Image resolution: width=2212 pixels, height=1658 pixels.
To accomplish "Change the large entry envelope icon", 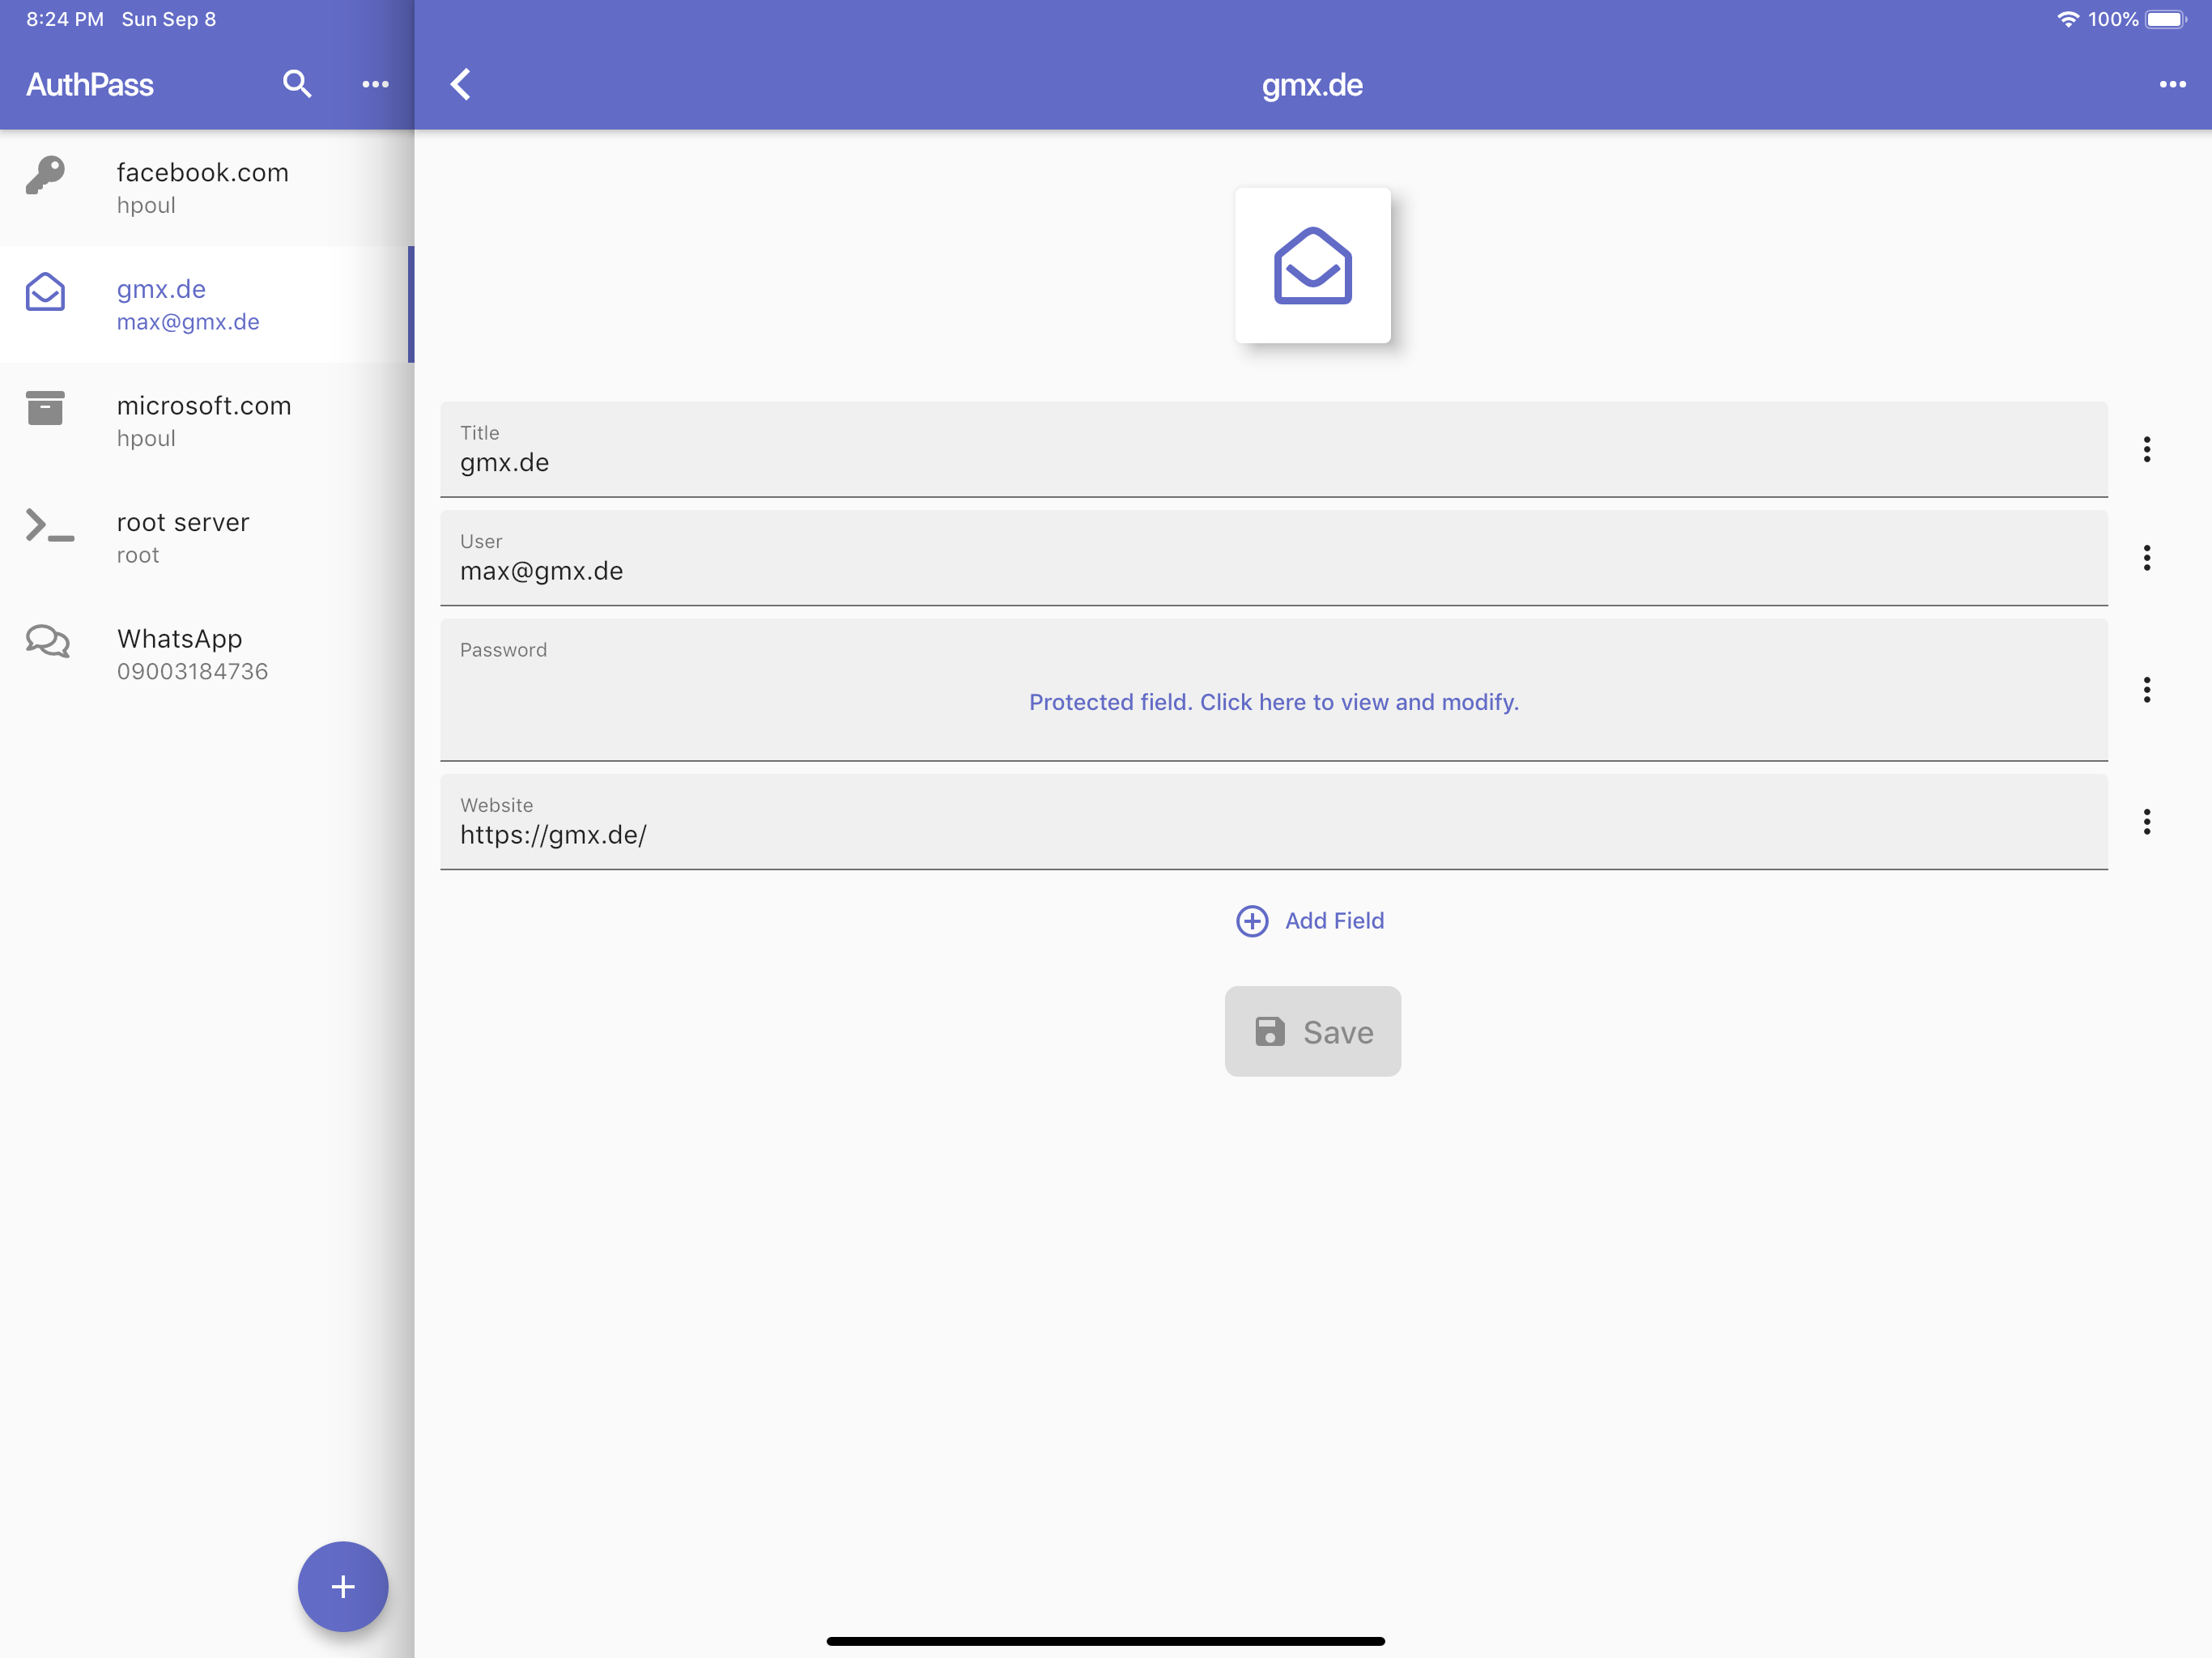I will (x=1312, y=265).
